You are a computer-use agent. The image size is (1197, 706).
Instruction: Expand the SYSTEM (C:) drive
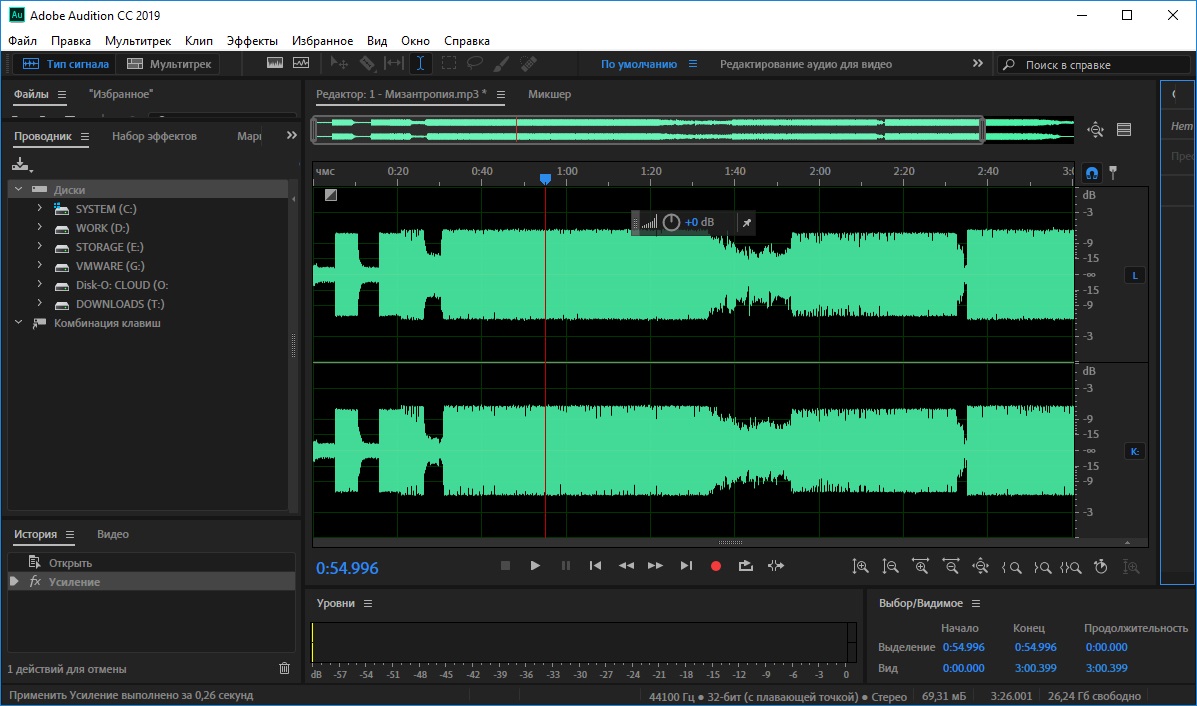point(39,209)
